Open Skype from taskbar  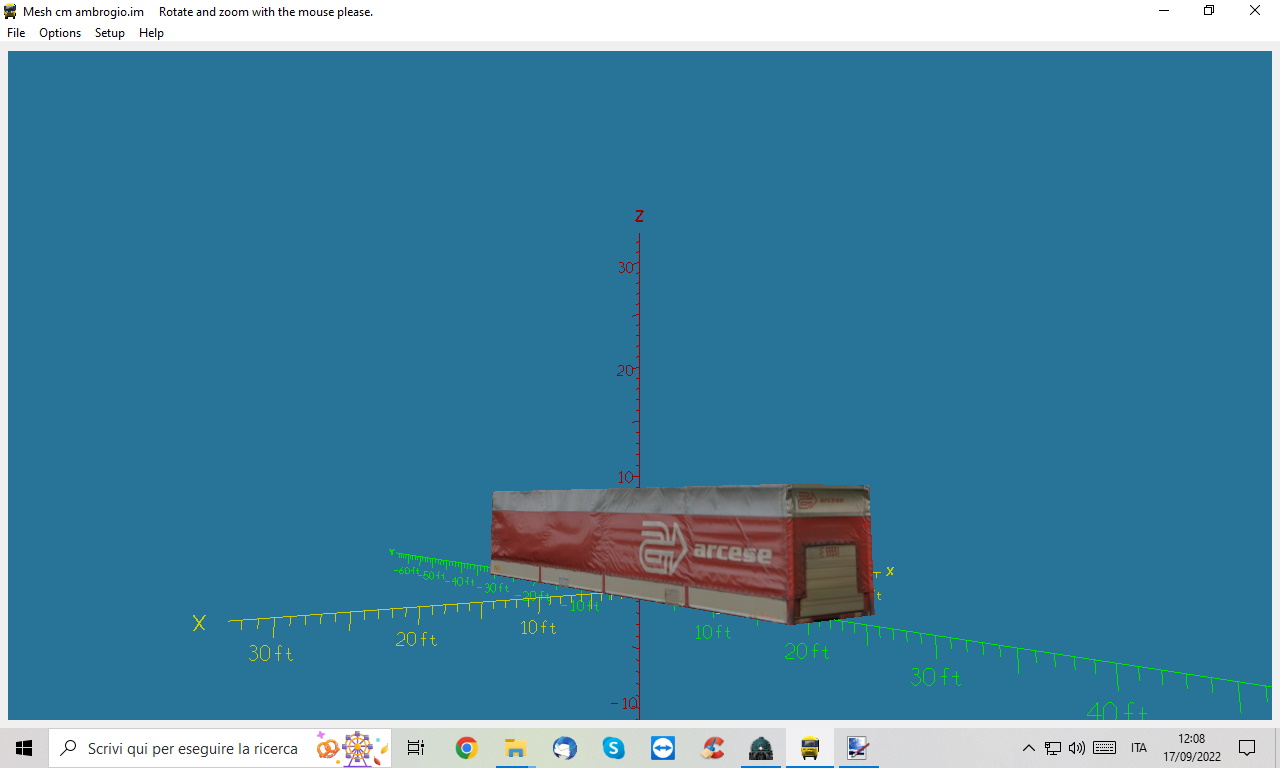(x=613, y=748)
